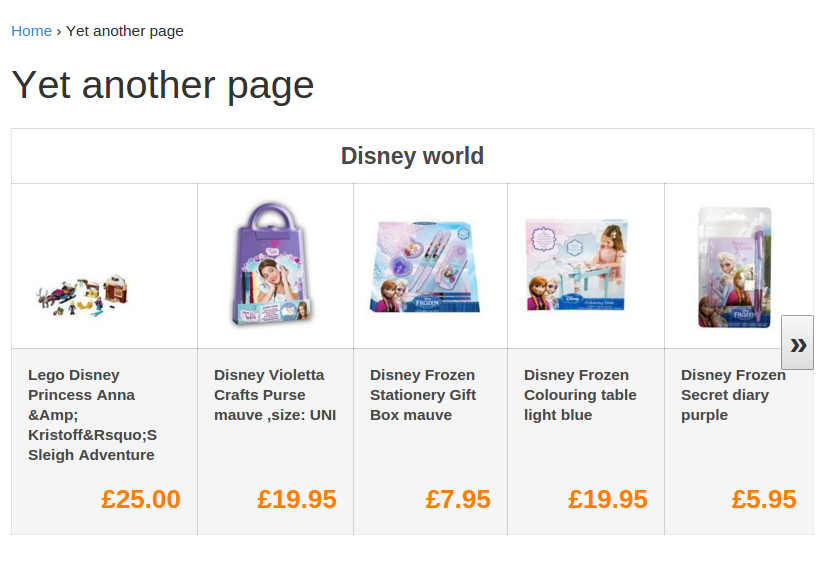Click Lego Disney Princess Anna product title
The image size is (835, 566).
[x=93, y=415]
